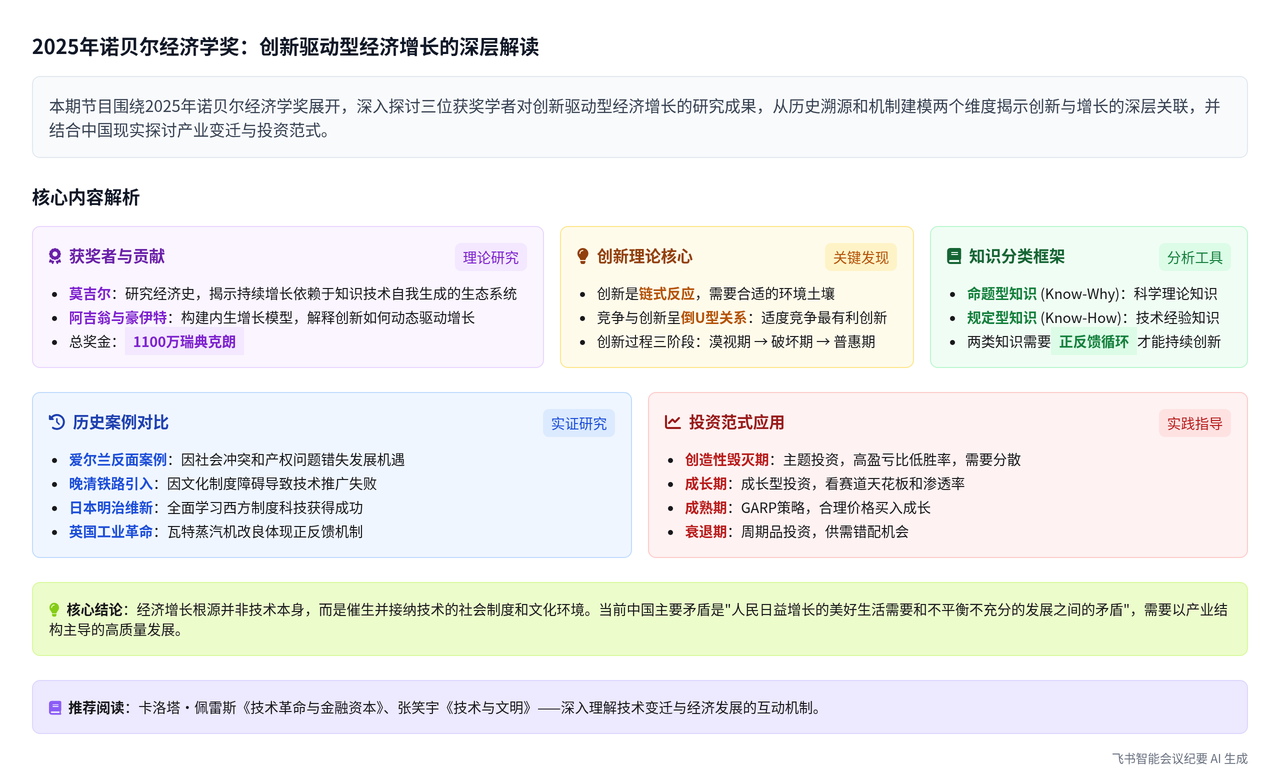Click the 倒U型关系 highlighted term

pos(714,318)
